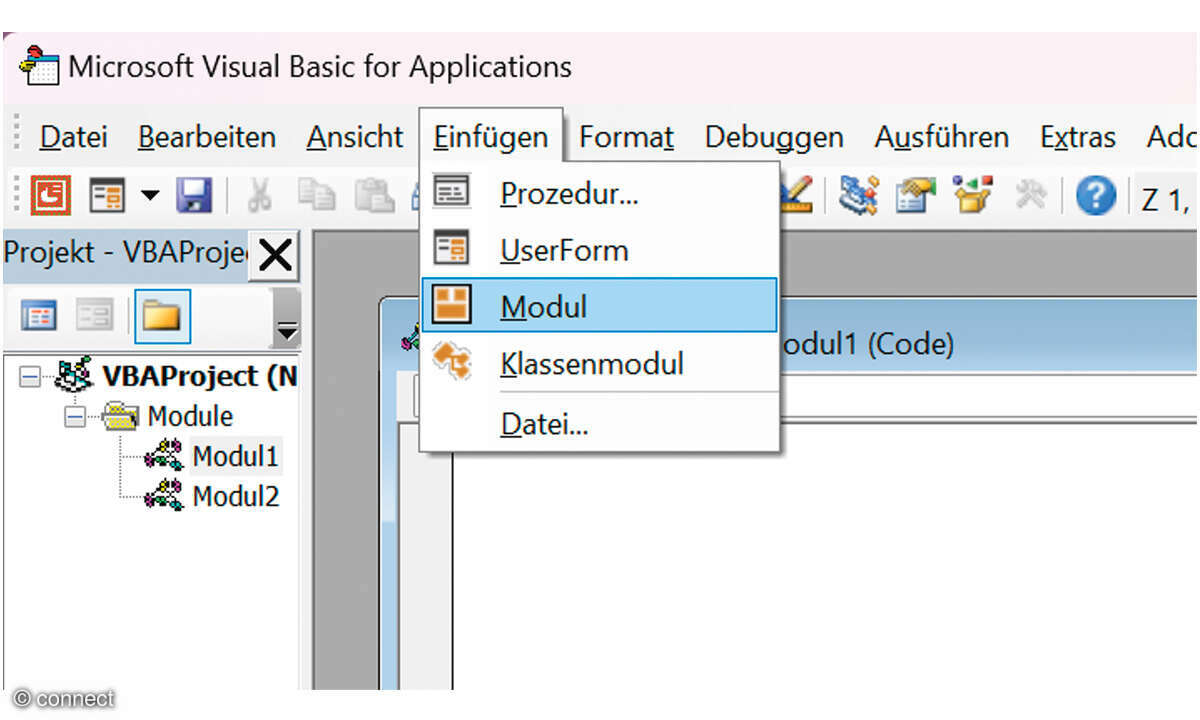
Task: Choose Modul from Einfügen menu
Action: click(x=600, y=306)
